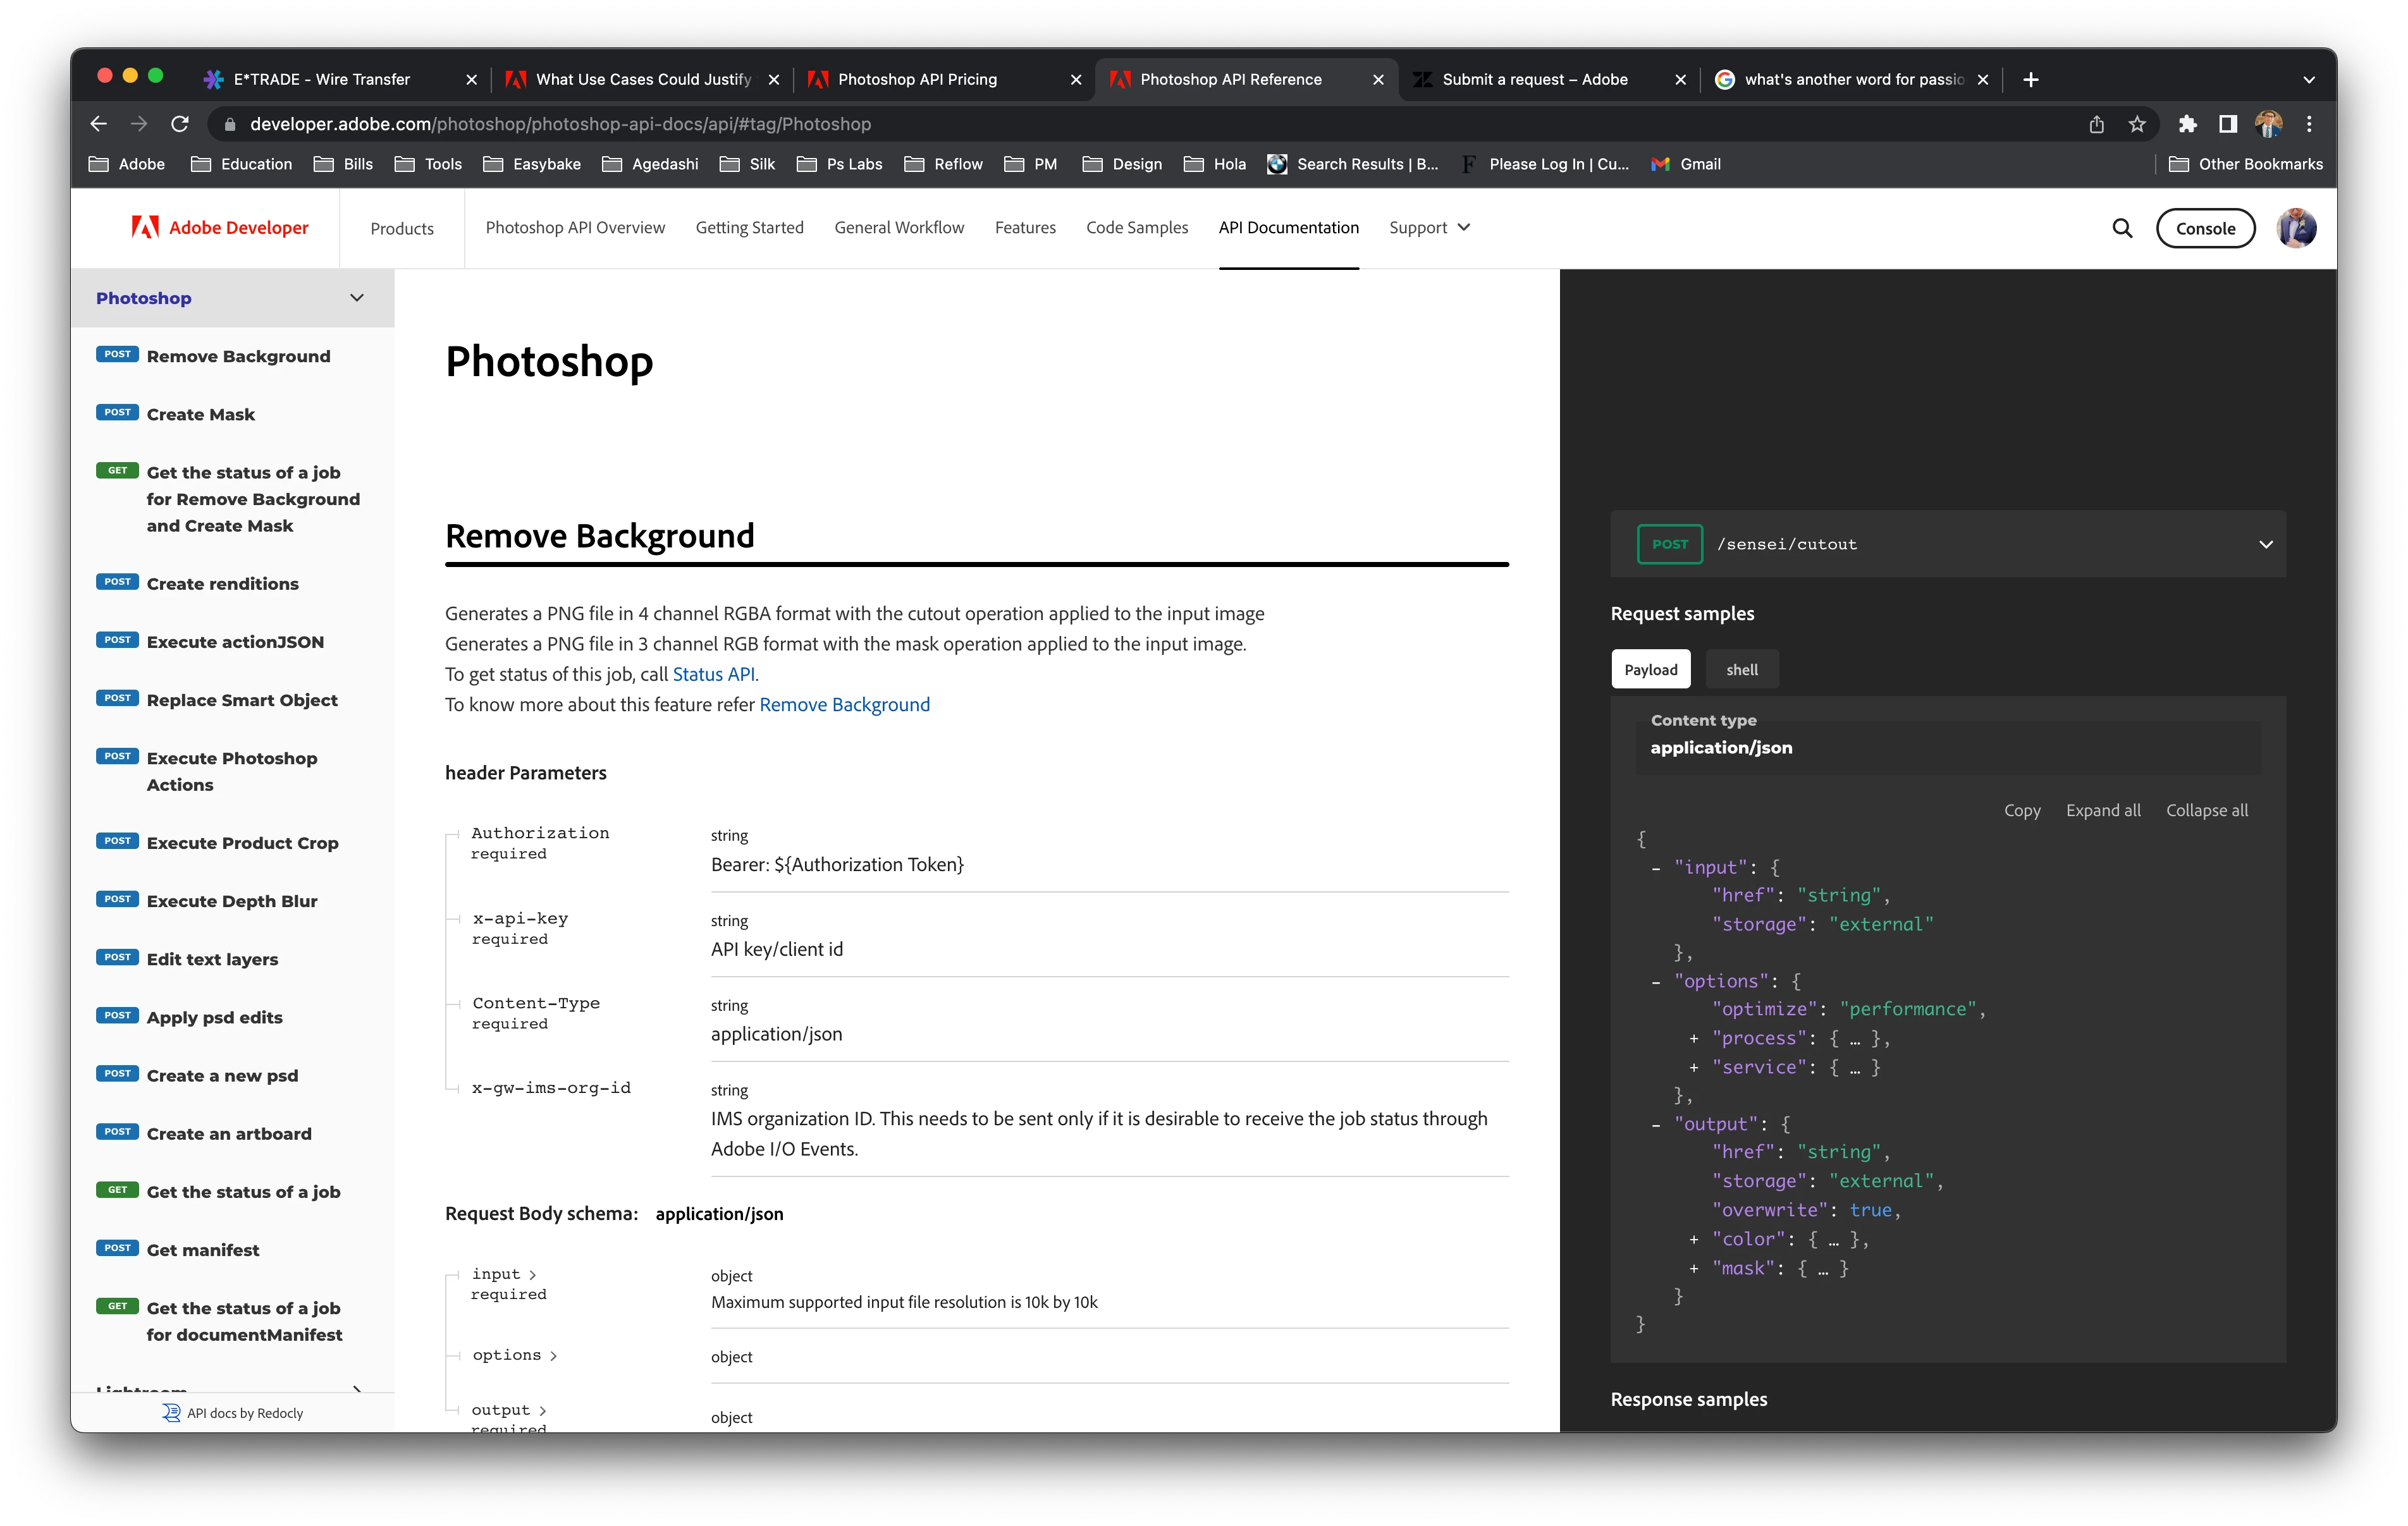Image resolution: width=2408 pixels, height=1526 pixels.
Task: Collapse the "input" JSON node
Action: [x=1656, y=868]
